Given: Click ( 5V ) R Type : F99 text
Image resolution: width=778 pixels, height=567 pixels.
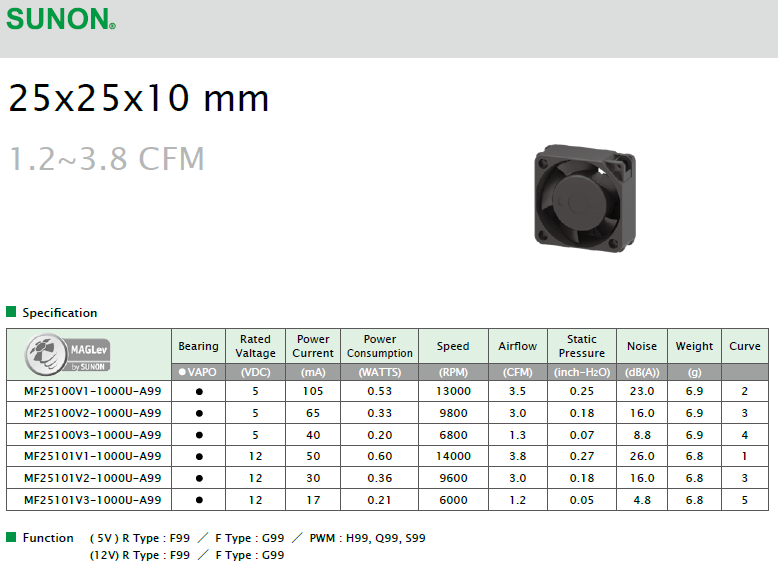Looking at the screenshot, I should [x=139, y=538].
